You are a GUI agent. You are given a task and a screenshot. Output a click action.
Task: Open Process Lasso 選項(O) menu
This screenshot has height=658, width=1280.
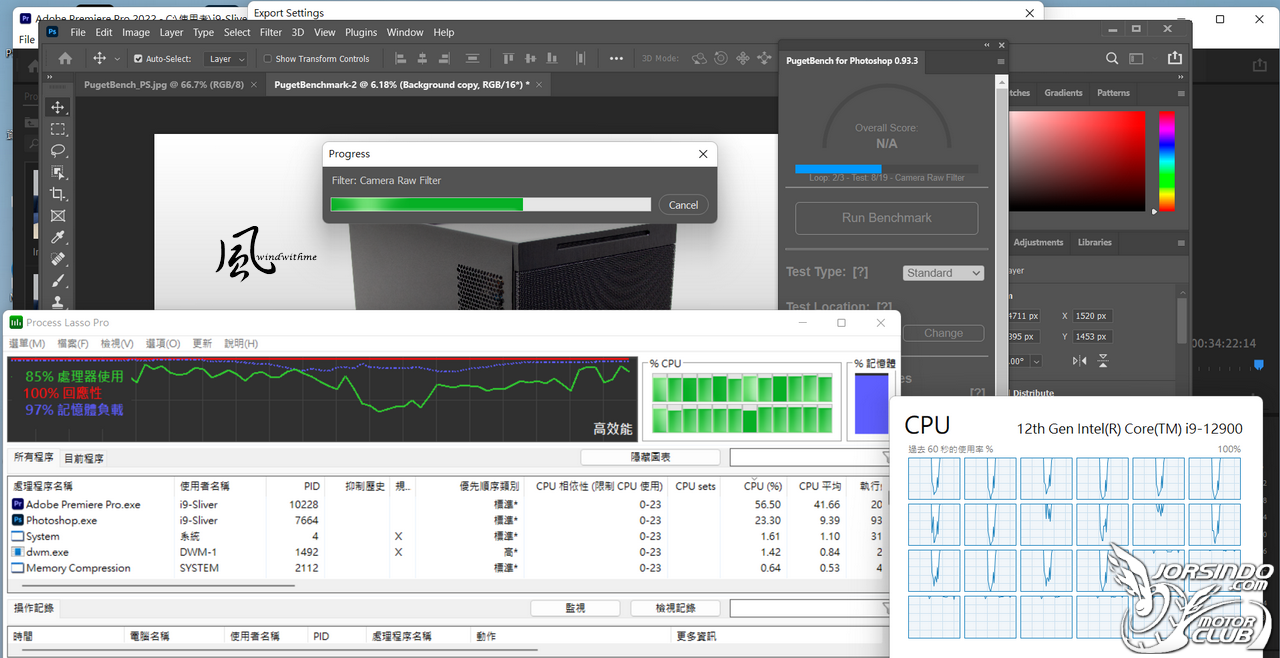162,343
